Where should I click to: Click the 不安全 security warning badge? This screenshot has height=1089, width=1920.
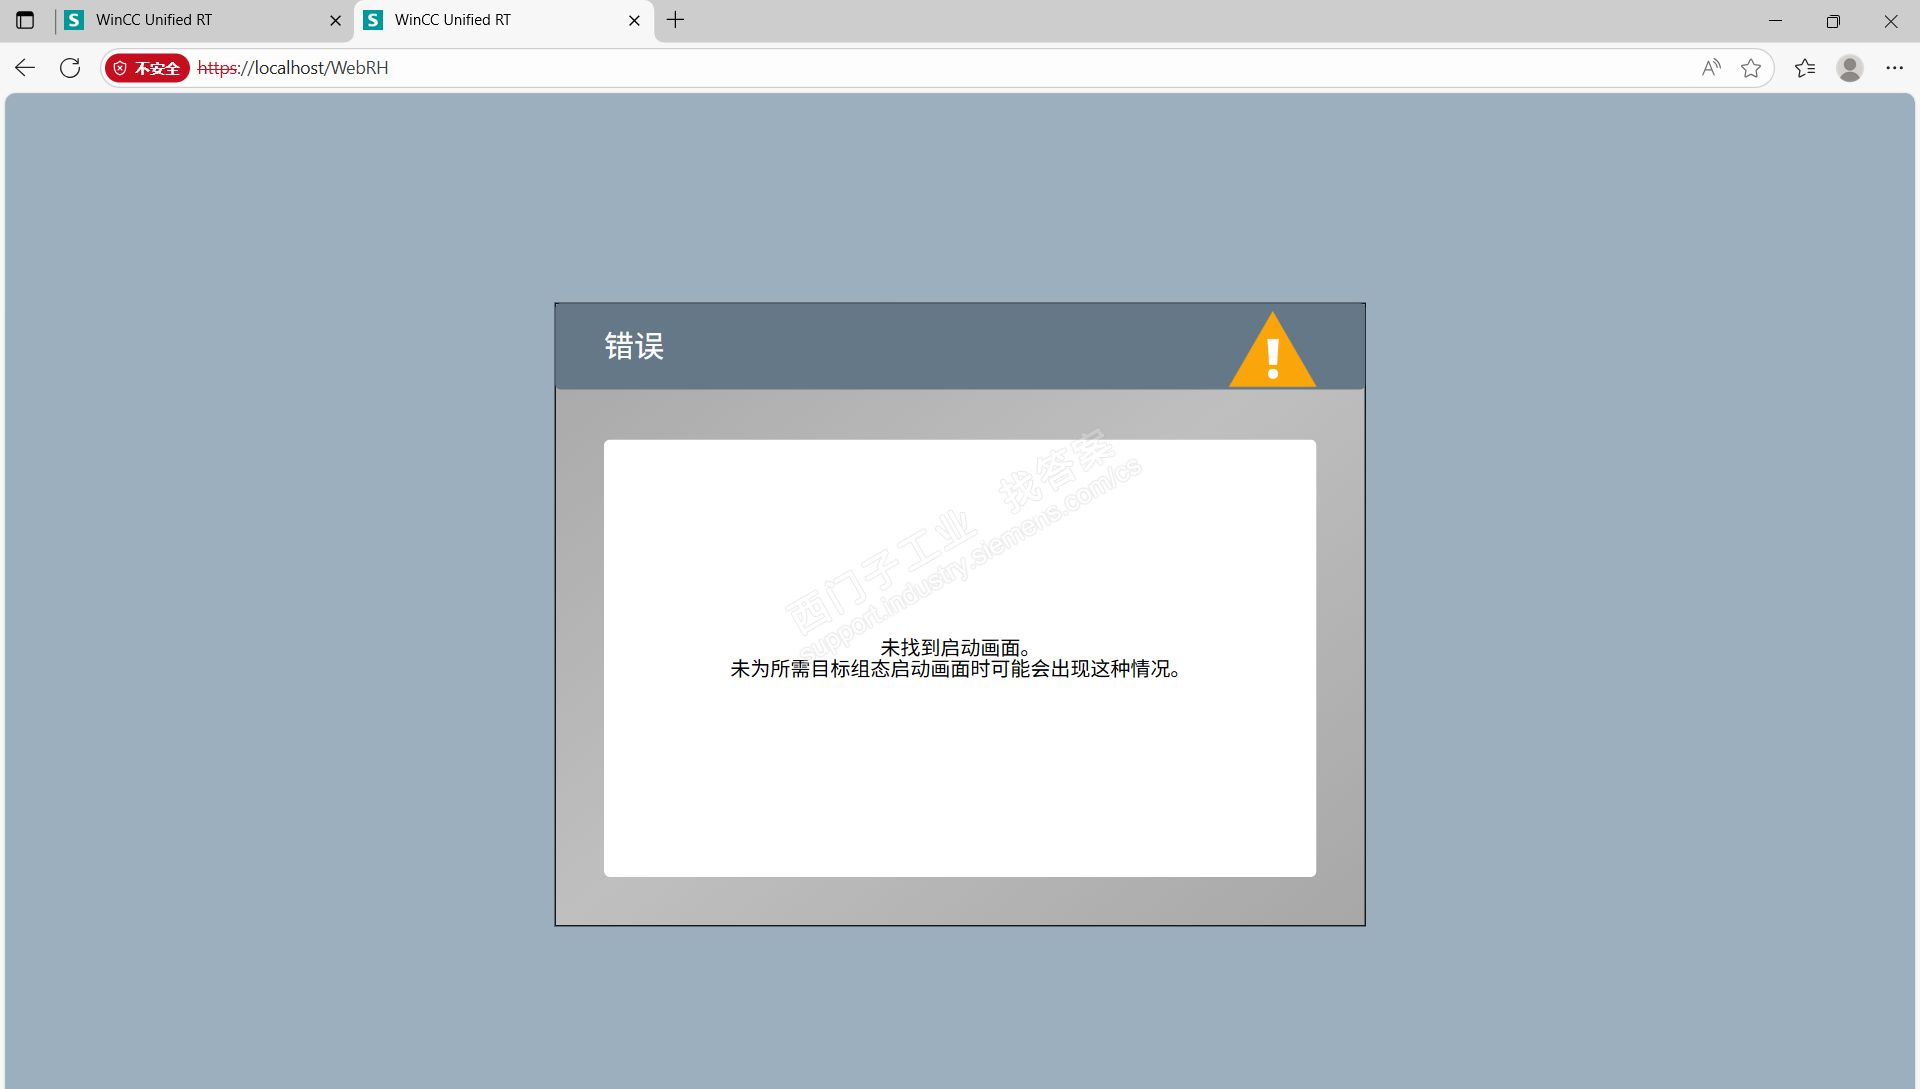[x=147, y=68]
